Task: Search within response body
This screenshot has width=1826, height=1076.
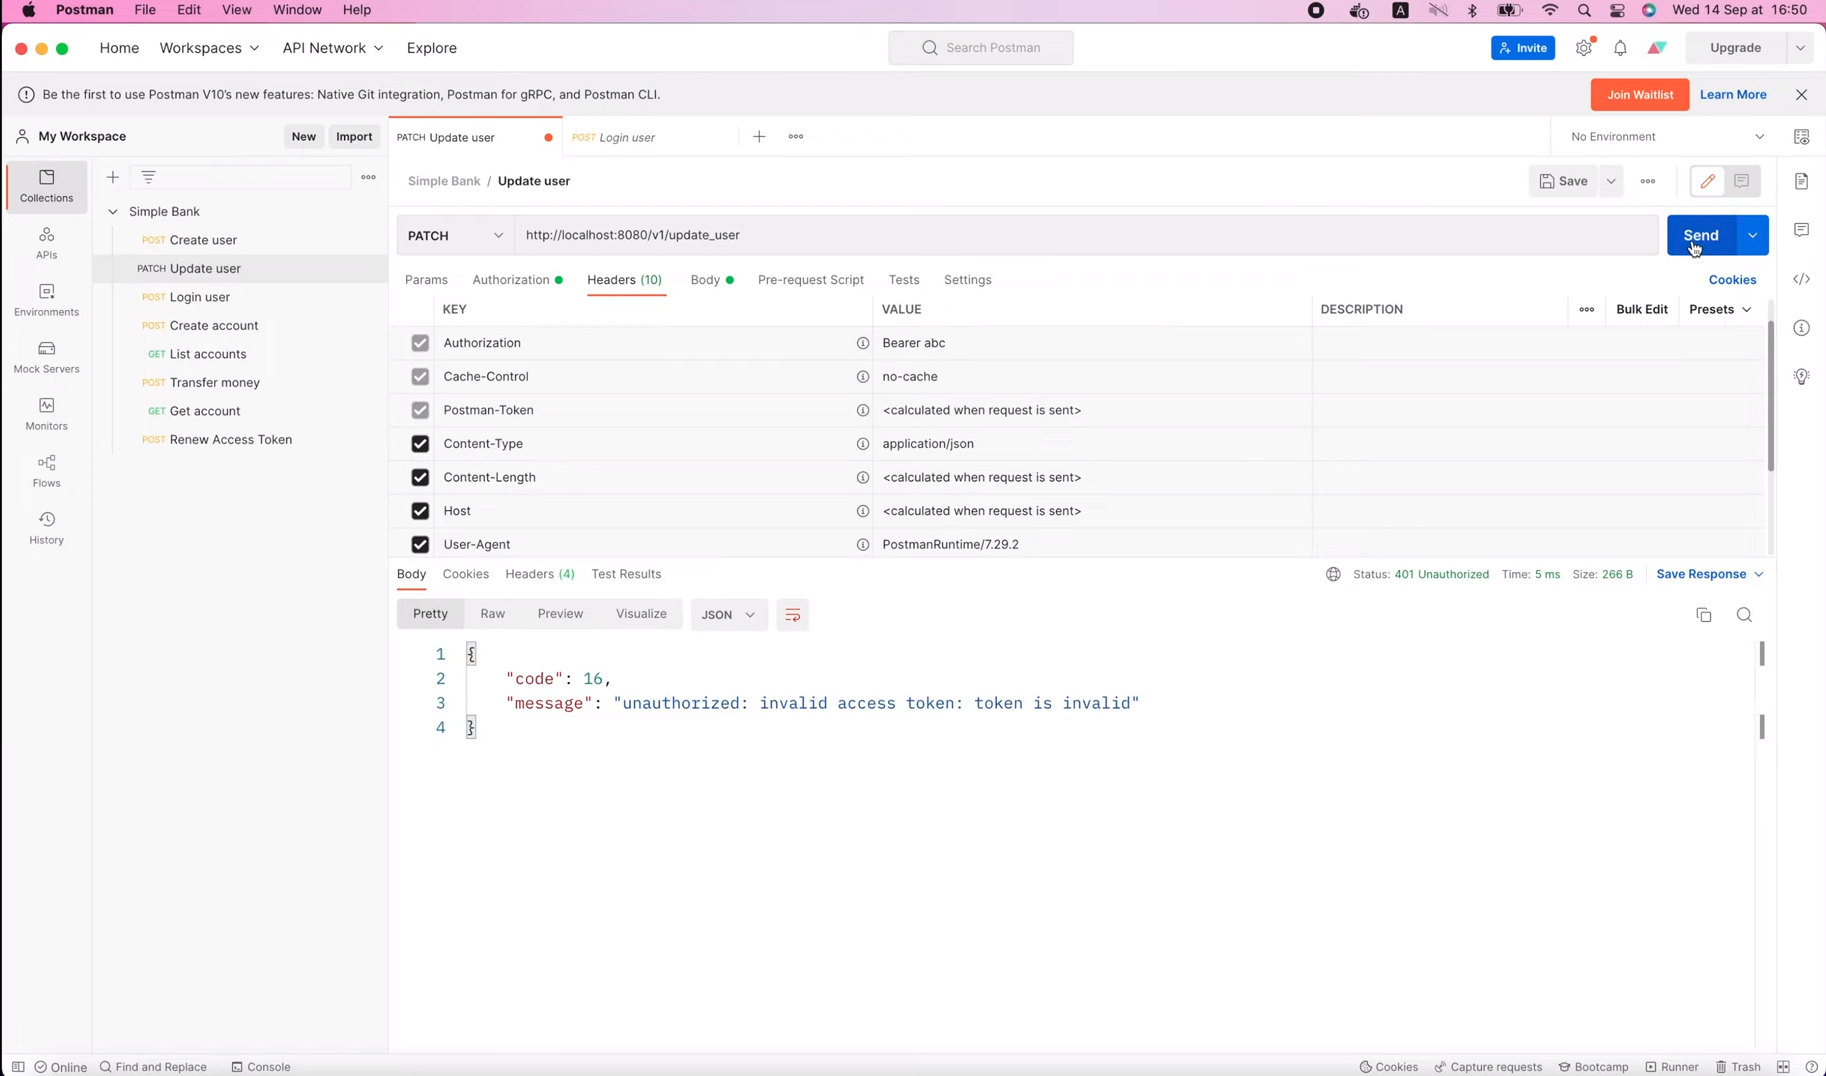Action: (x=1744, y=615)
